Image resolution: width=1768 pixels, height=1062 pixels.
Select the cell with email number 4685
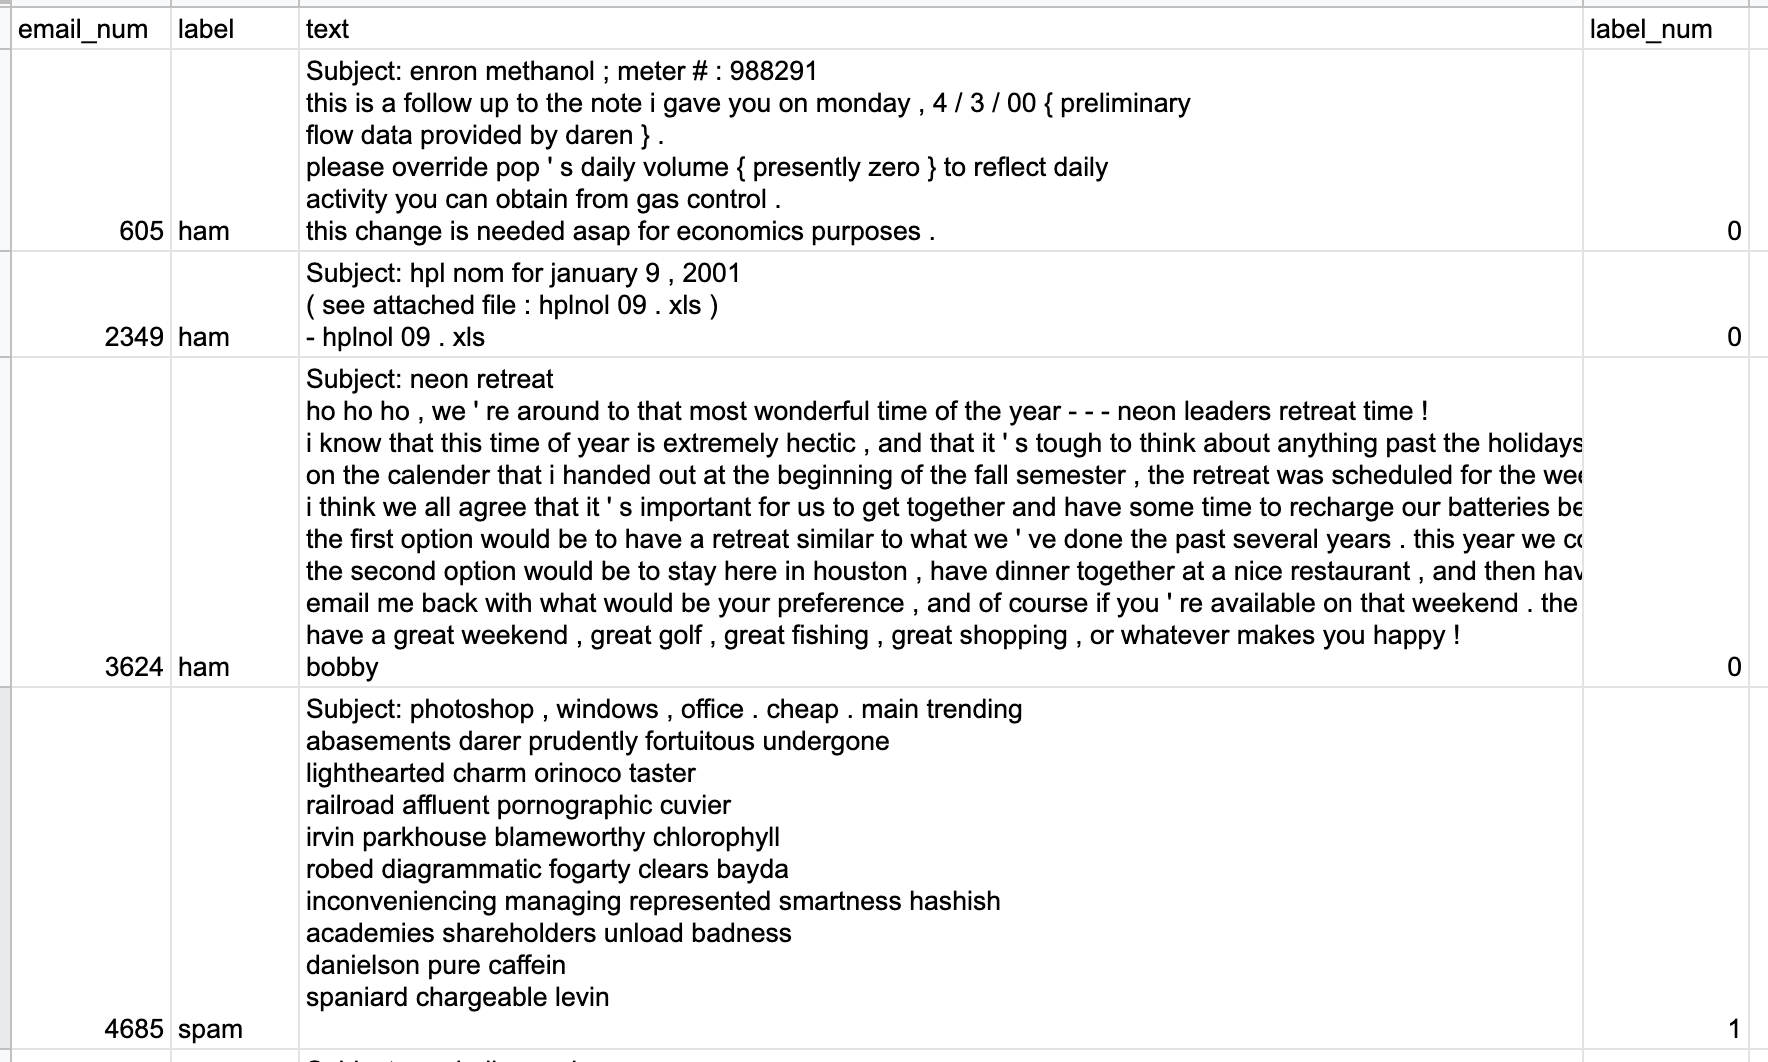(90, 868)
